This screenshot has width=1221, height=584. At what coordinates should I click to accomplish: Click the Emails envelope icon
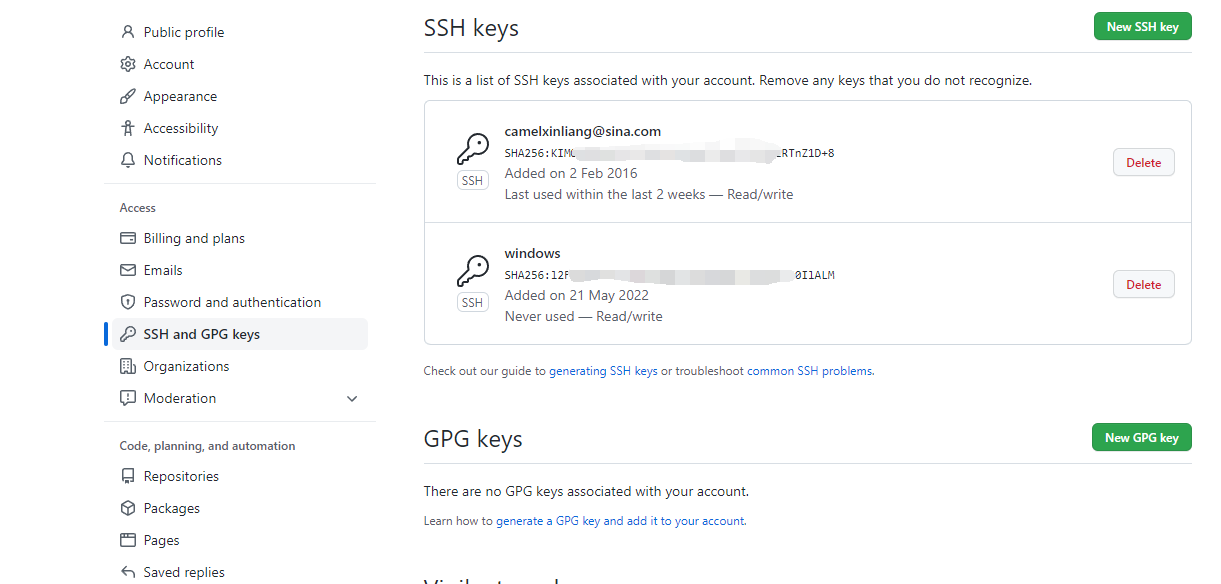point(128,270)
